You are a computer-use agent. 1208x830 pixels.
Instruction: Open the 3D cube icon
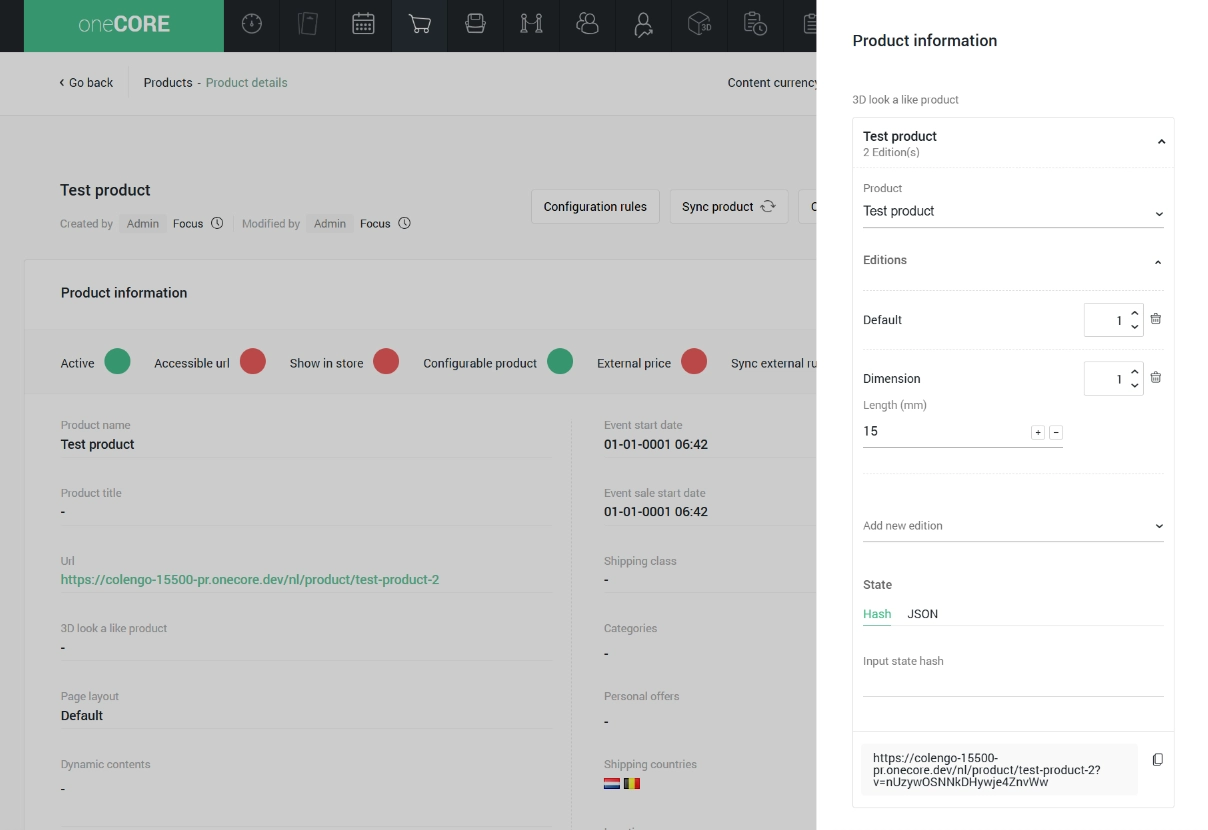700,25
